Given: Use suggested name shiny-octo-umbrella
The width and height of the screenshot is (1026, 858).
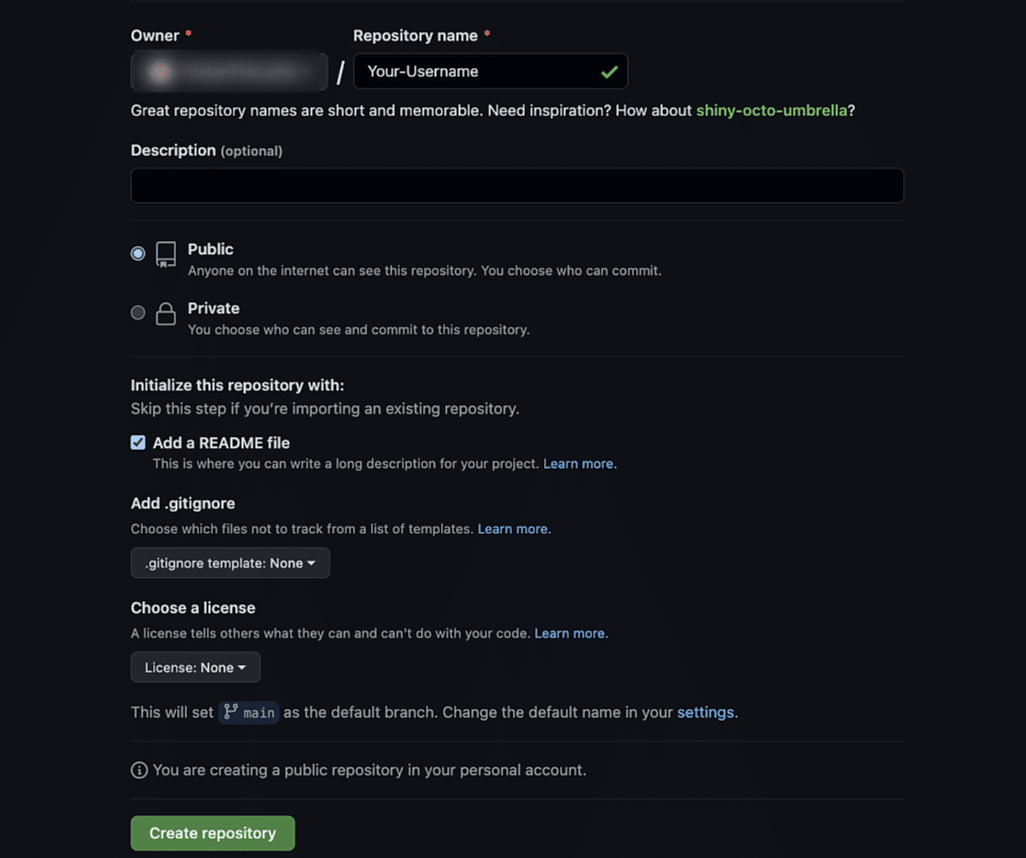Looking at the screenshot, I should (x=771, y=110).
